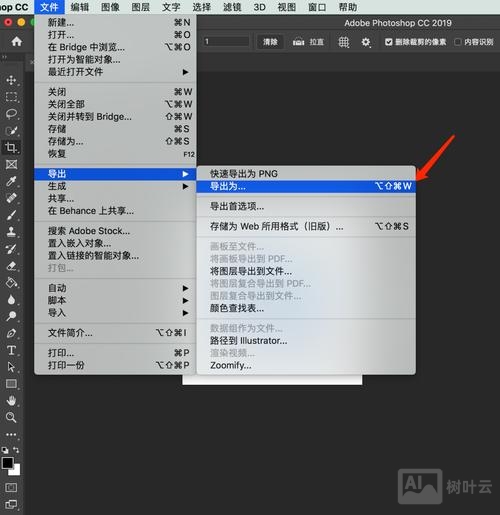The image size is (500, 515).
Task: Click the 拉直 button label
Action: pyautogui.click(x=316, y=42)
